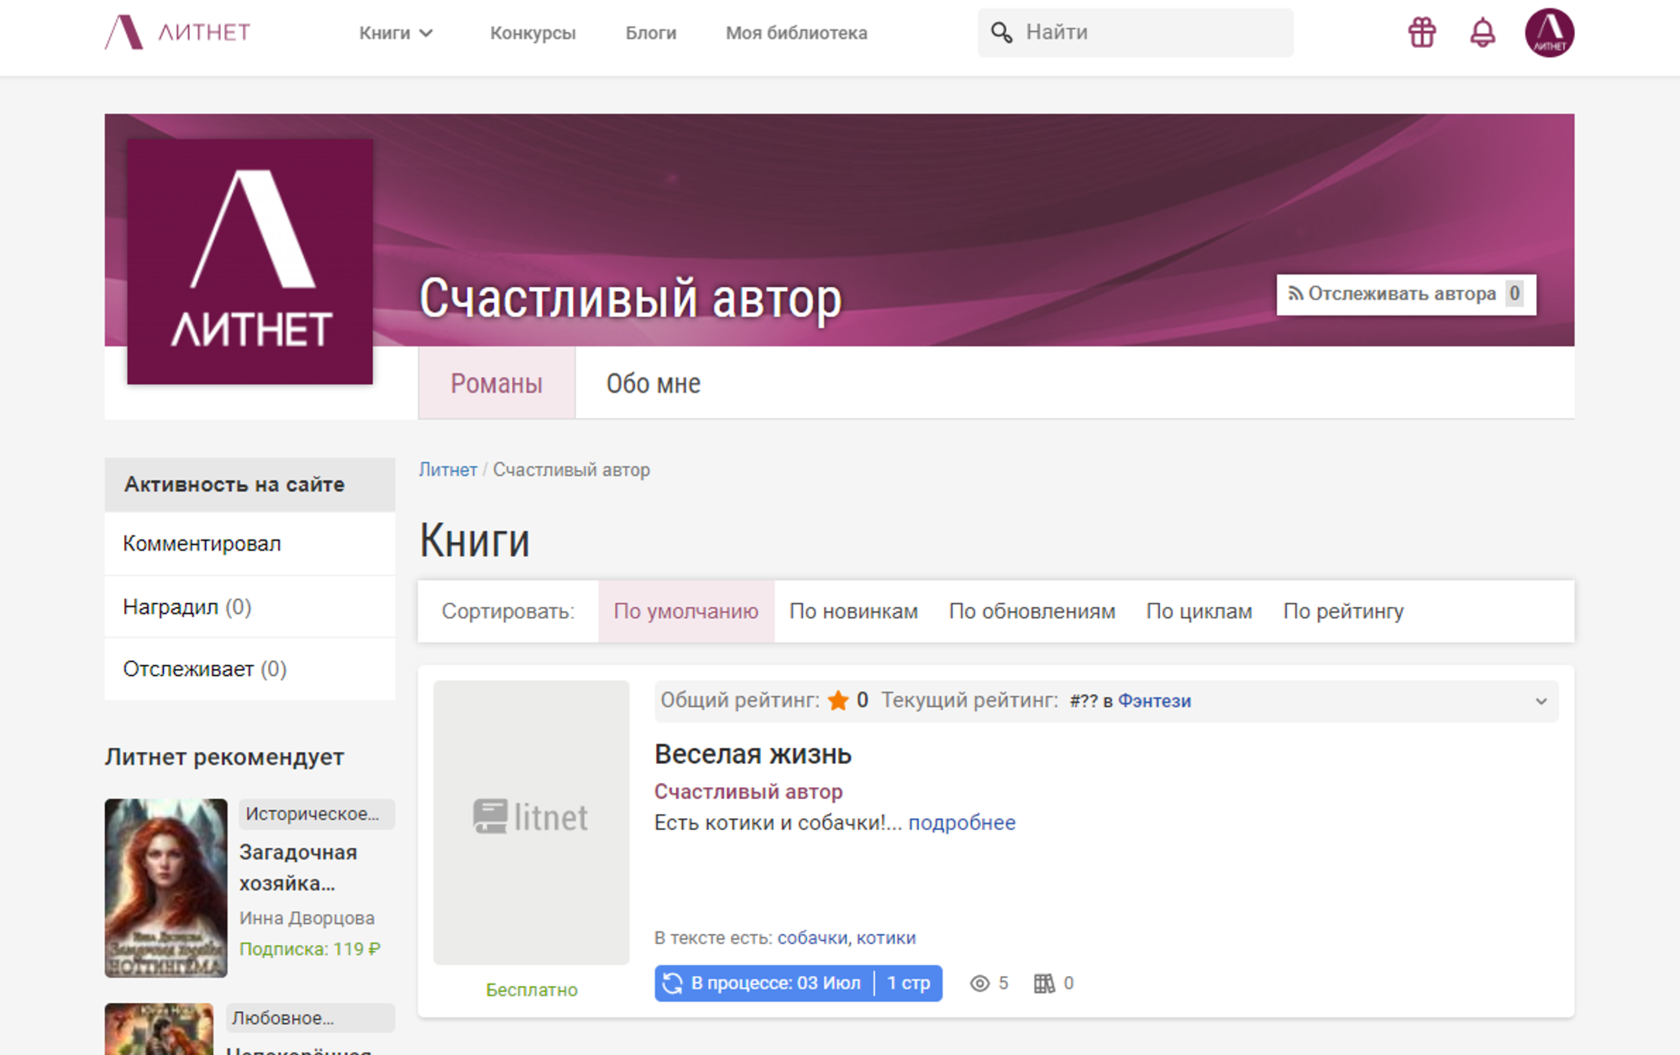Screen dimensions: 1680x1055
Task: Click the library shelf count icon
Action: (1044, 983)
